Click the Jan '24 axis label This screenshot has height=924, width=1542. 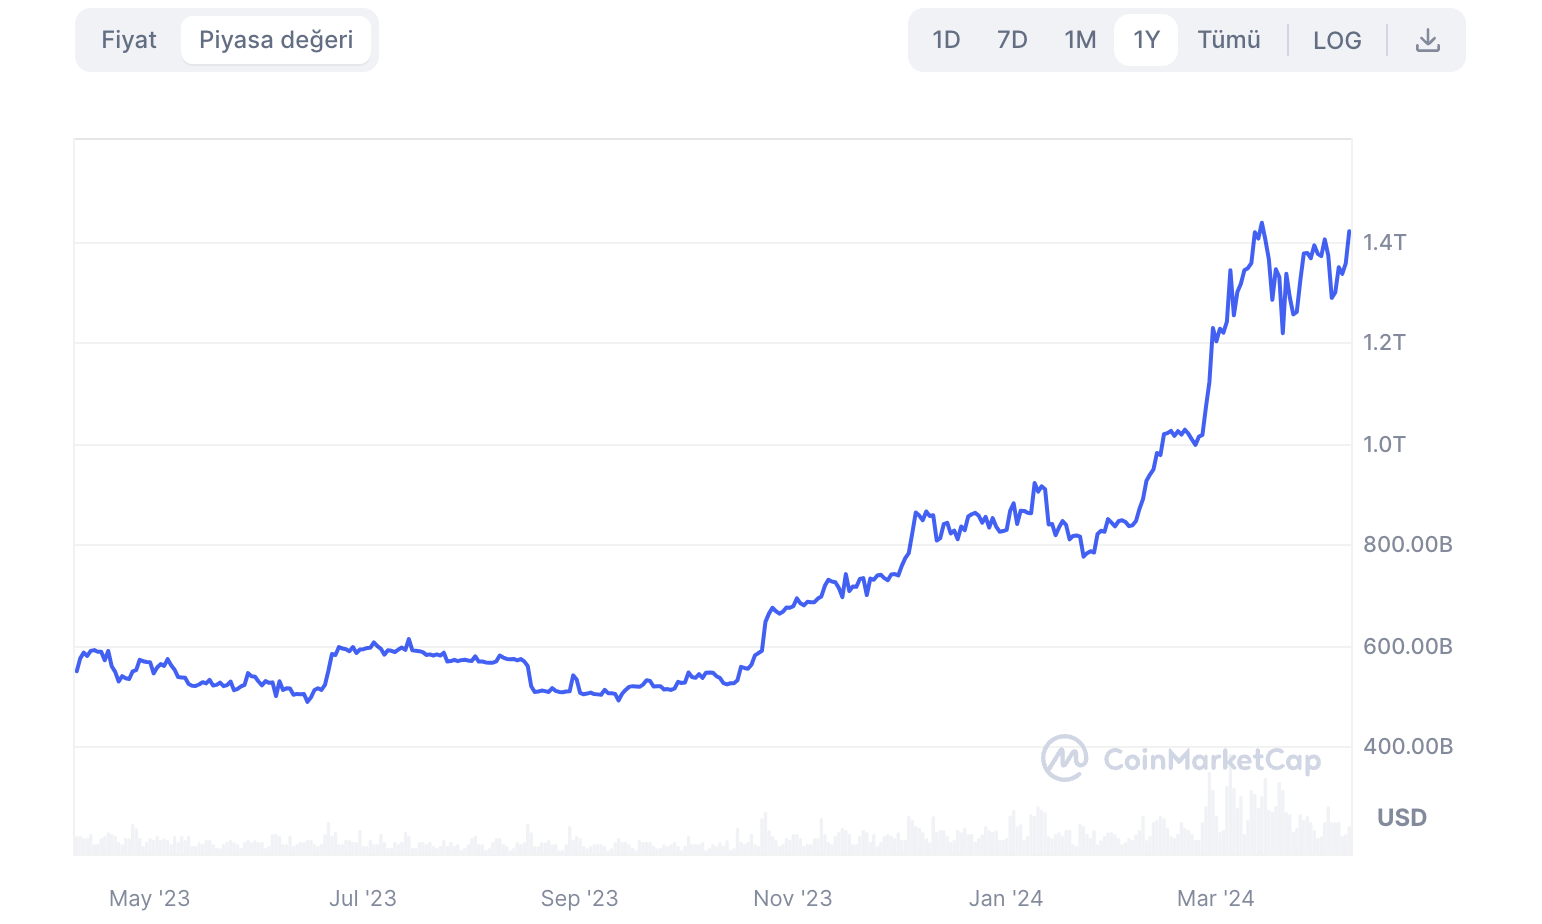(1005, 898)
